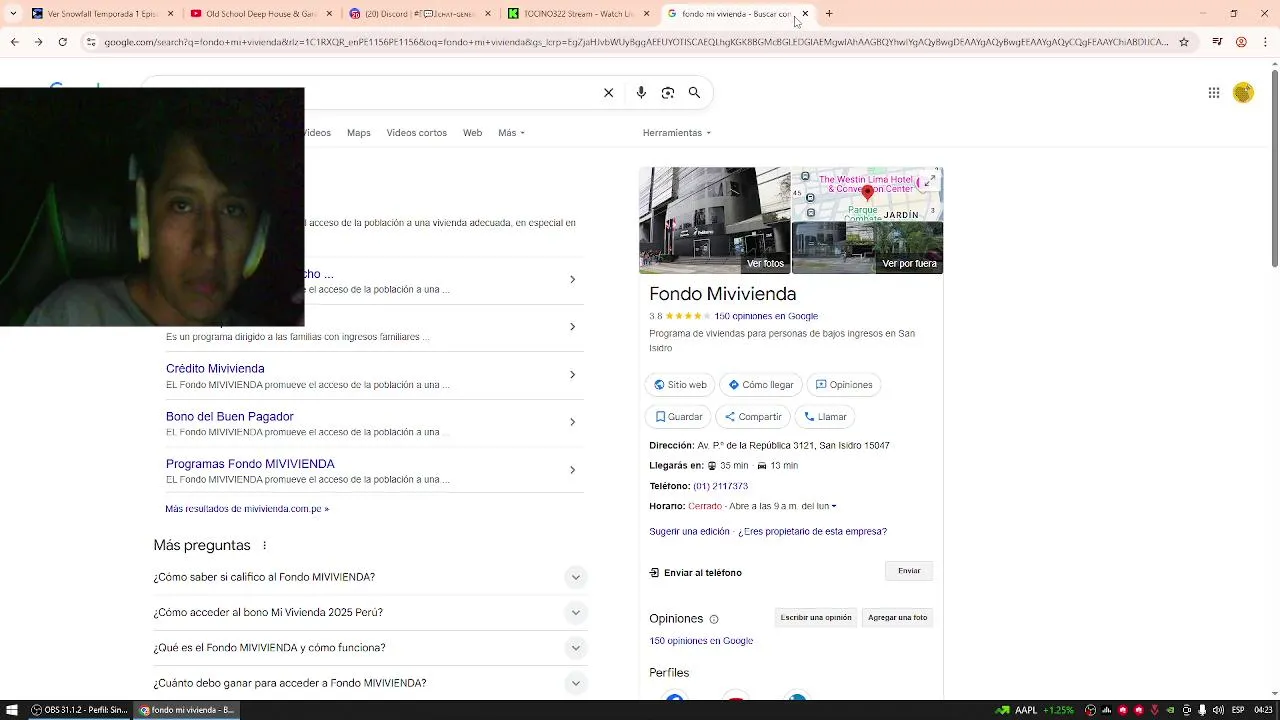Switch to the Ver Snowfall Temporada 1 tab
Viewport: 1280px width, 720px height.
(x=102, y=14)
